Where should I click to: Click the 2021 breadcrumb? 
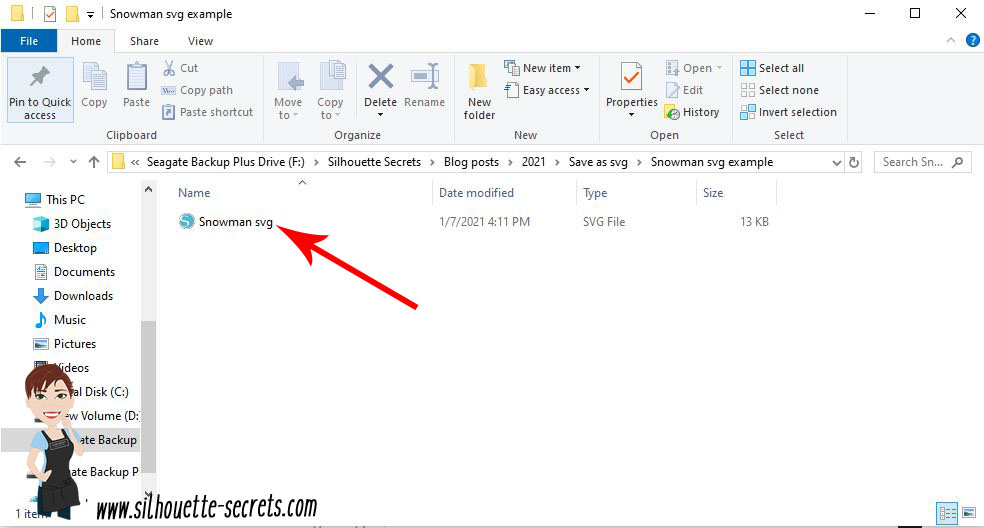(533, 162)
